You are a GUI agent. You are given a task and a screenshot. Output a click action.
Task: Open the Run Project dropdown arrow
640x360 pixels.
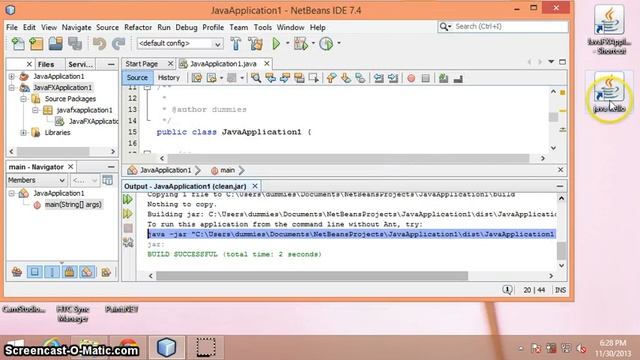click(287, 43)
